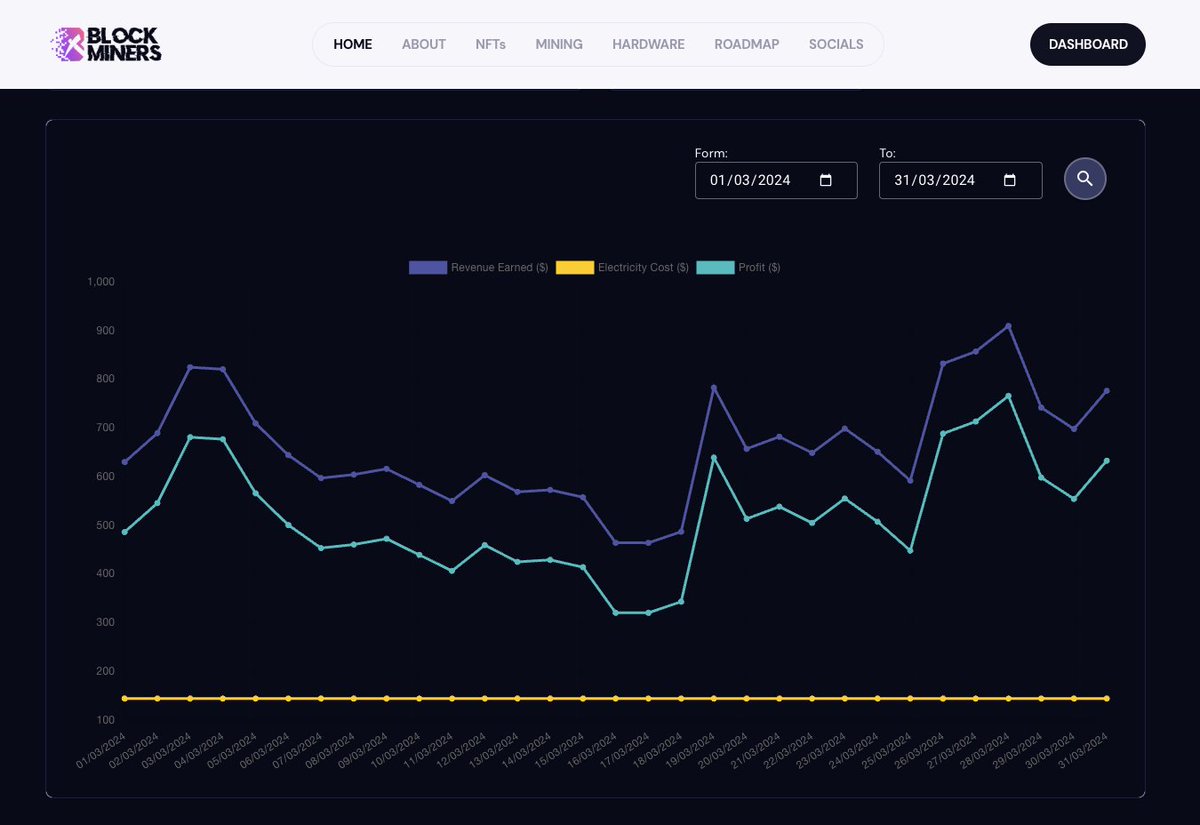
Task: Navigate to the NFTs page
Action: pyautogui.click(x=490, y=44)
